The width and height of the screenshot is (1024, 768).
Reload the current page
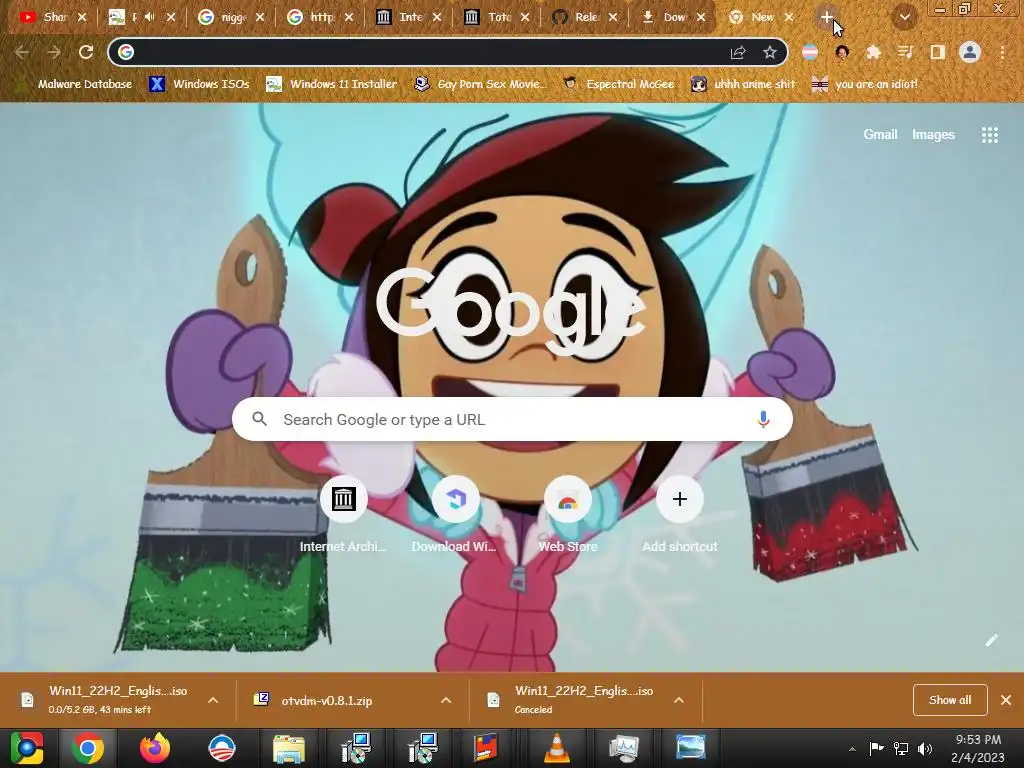tap(86, 52)
